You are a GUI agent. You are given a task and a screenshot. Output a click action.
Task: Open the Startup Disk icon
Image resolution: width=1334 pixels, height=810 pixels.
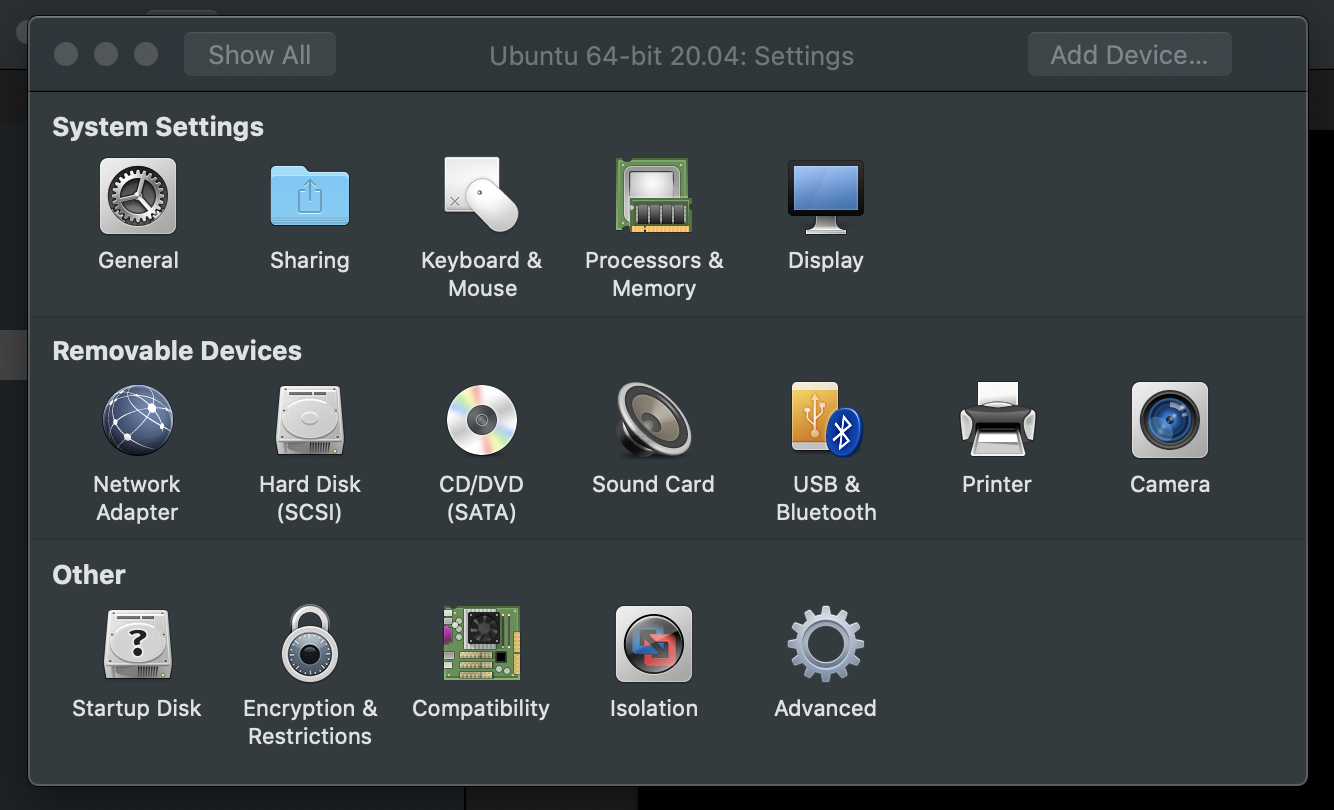(x=138, y=644)
